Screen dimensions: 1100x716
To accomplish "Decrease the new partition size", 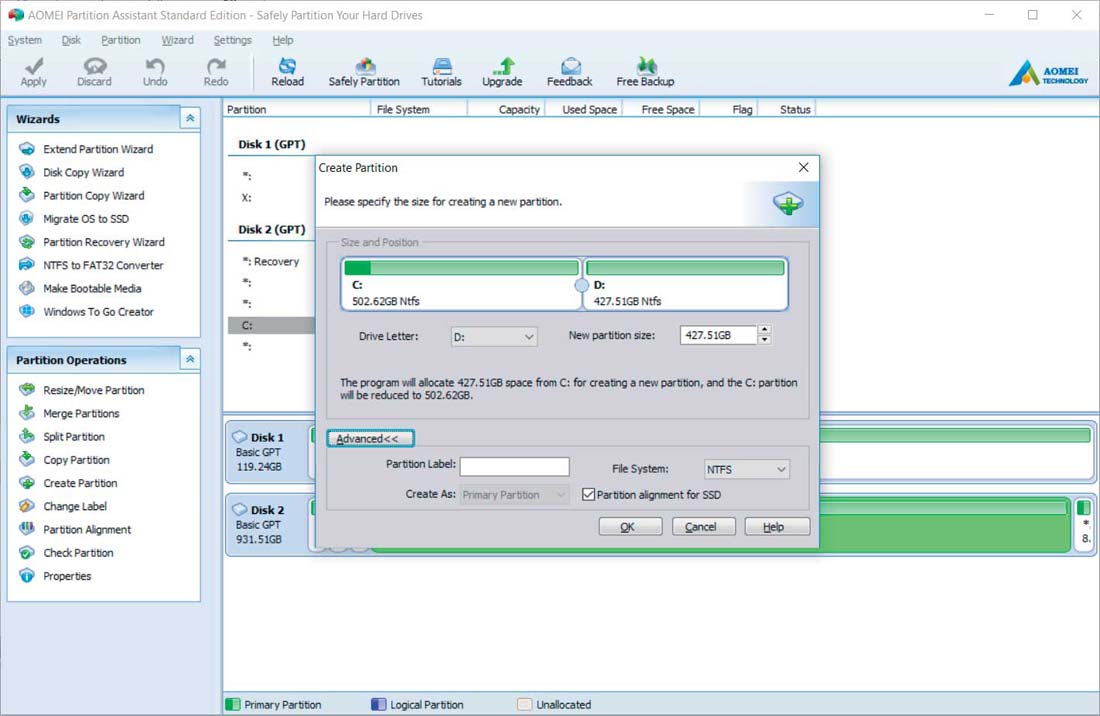I will coord(765,339).
